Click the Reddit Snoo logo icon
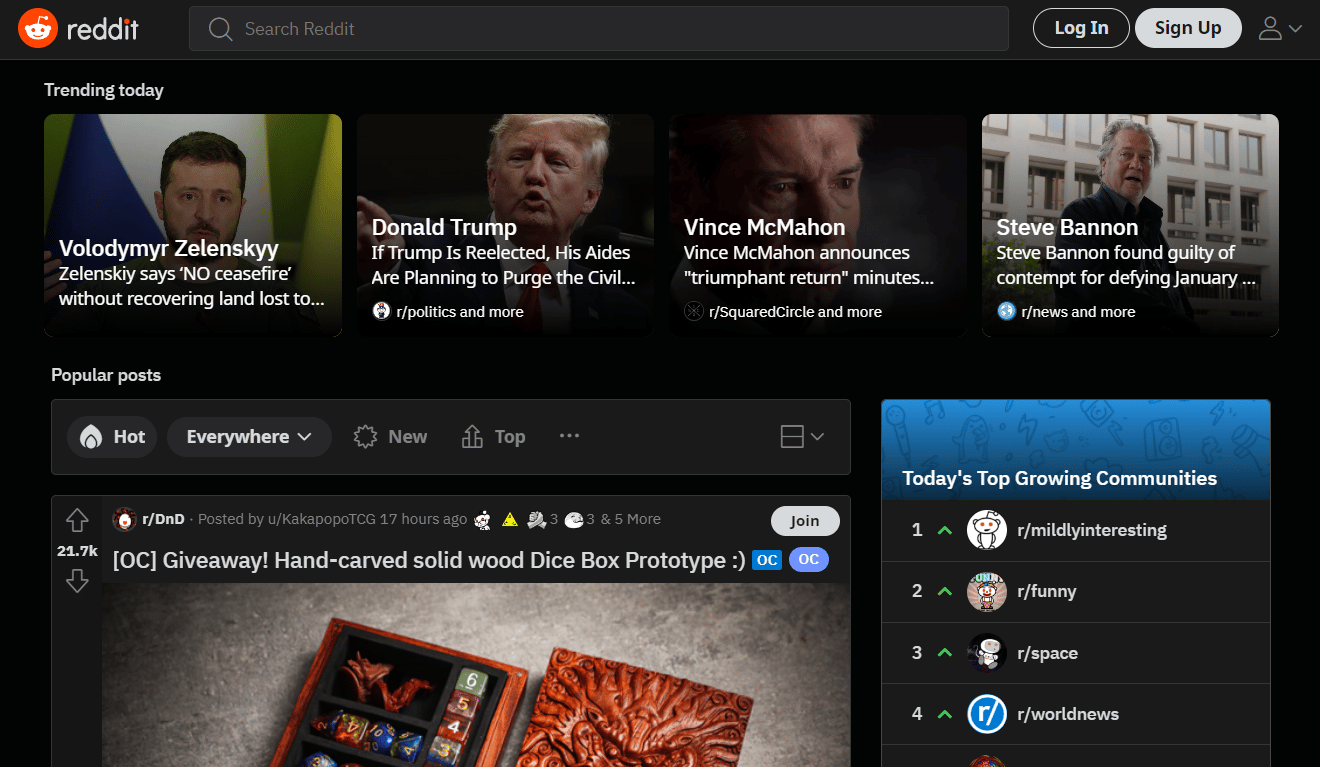The width and height of the screenshot is (1320, 767). (38, 28)
